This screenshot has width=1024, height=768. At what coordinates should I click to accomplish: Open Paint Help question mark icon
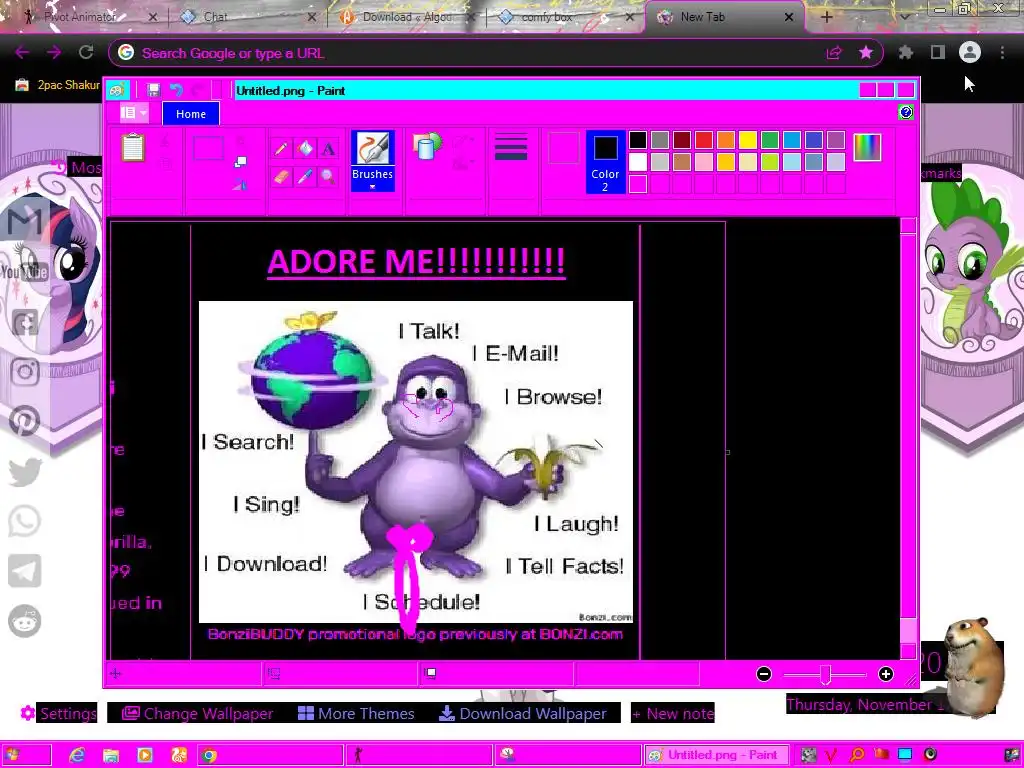click(906, 112)
